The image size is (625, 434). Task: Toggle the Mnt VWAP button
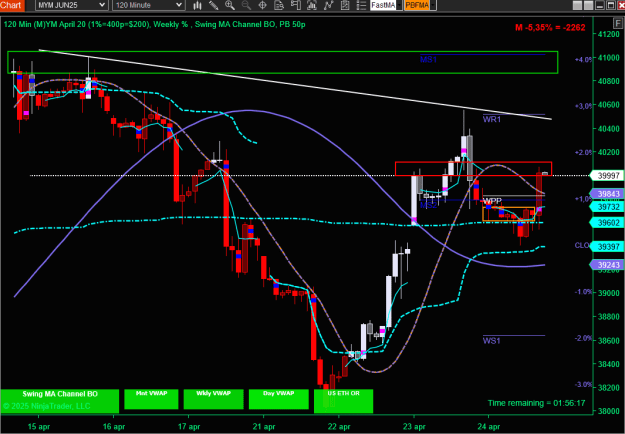point(151,399)
